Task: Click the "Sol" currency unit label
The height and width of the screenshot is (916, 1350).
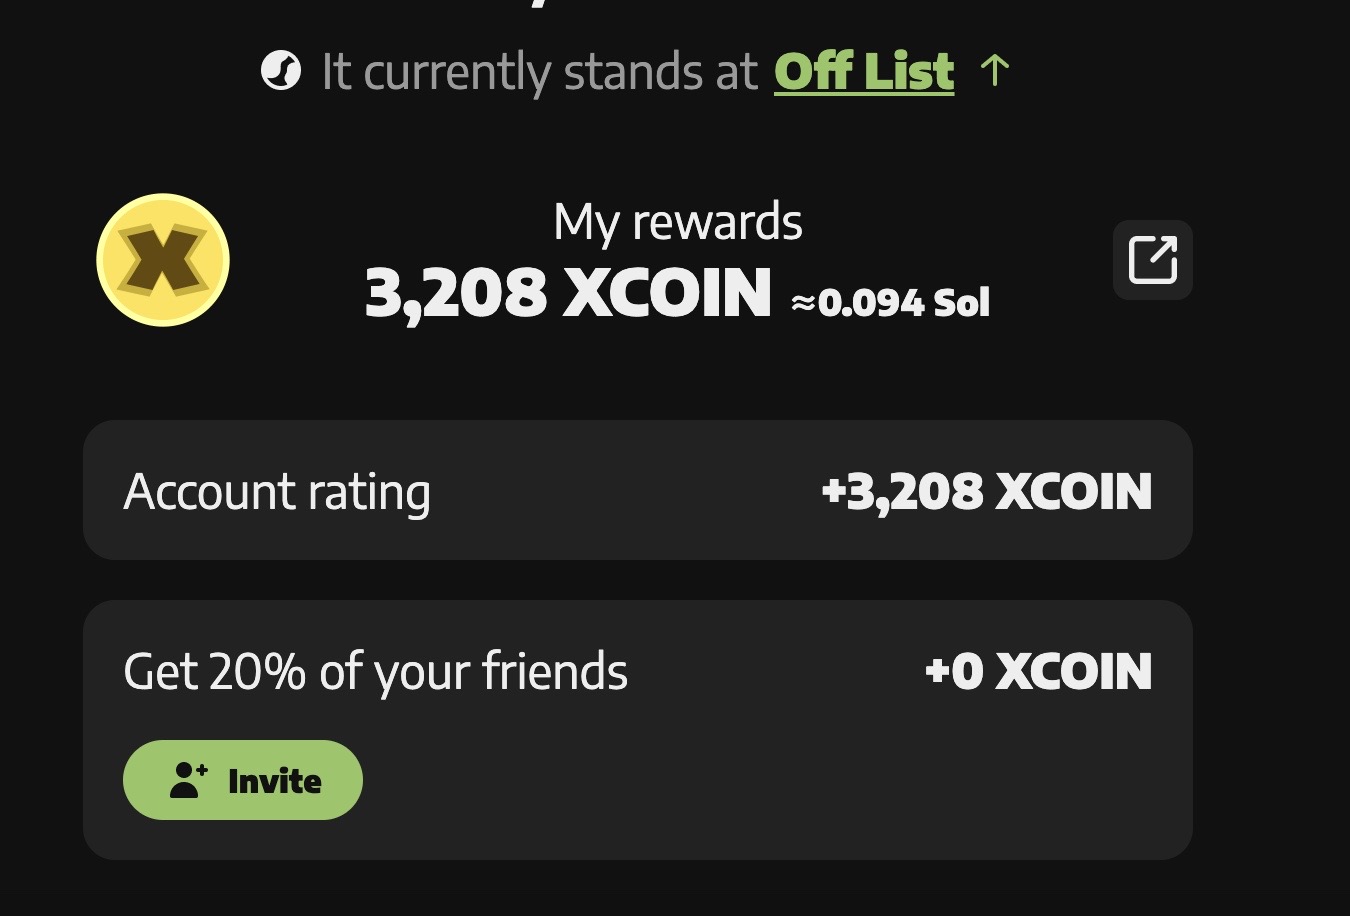Action: pyautogui.click(x=961, y=302)
